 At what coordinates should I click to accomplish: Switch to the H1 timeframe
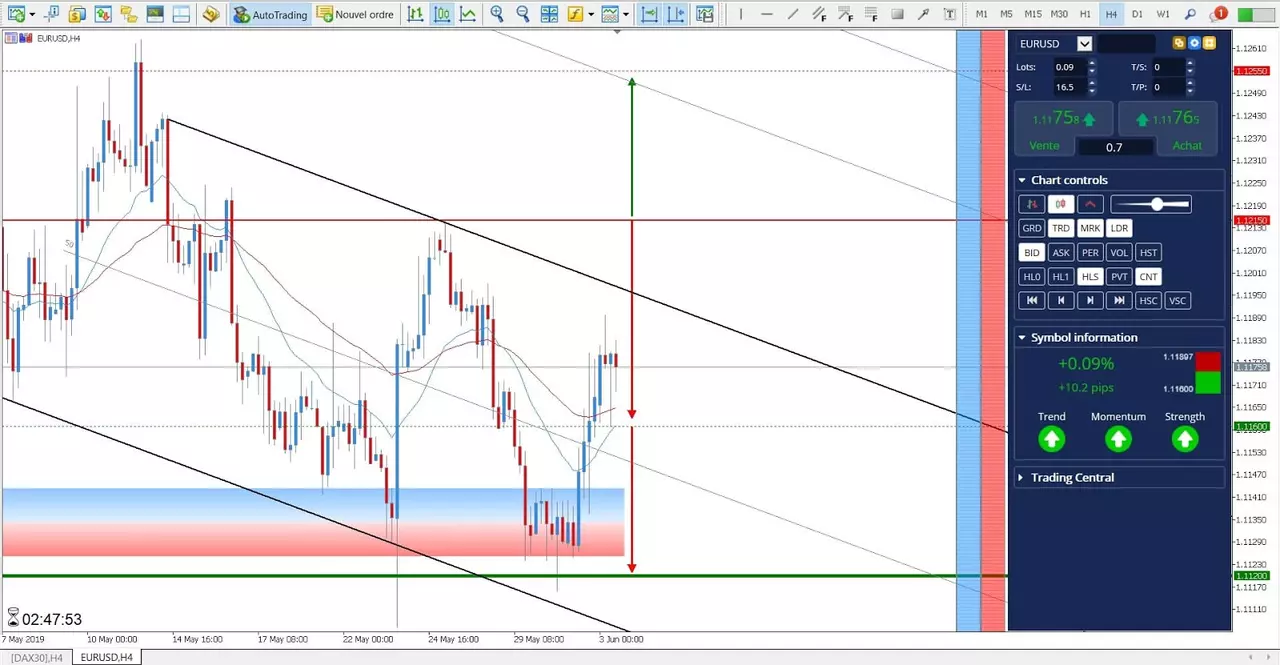click(x=1085, y=14)
